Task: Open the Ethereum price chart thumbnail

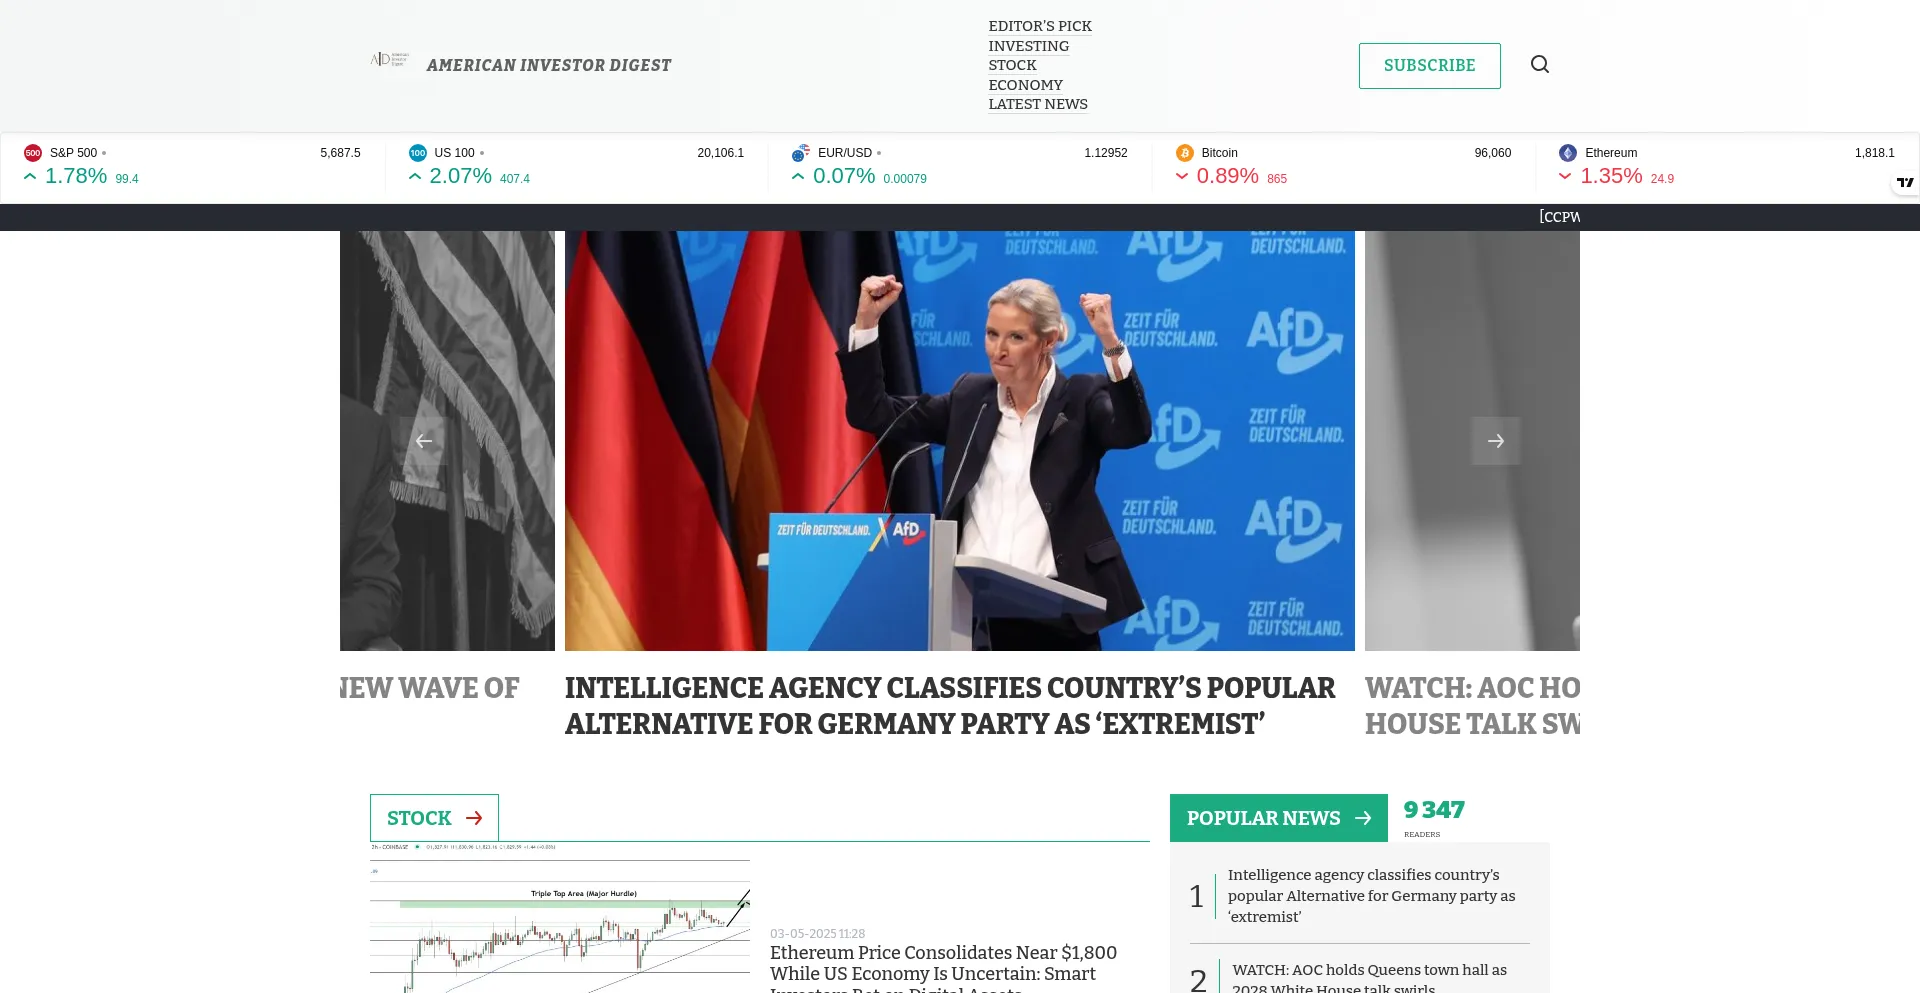Action: coord(560,918)
